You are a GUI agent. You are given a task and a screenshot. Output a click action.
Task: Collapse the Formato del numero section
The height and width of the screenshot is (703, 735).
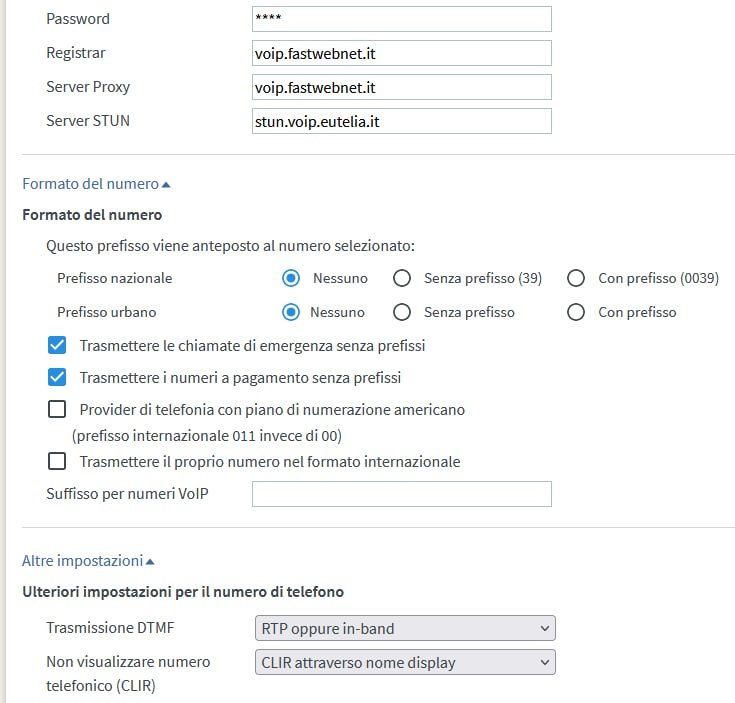click(96, 184)
